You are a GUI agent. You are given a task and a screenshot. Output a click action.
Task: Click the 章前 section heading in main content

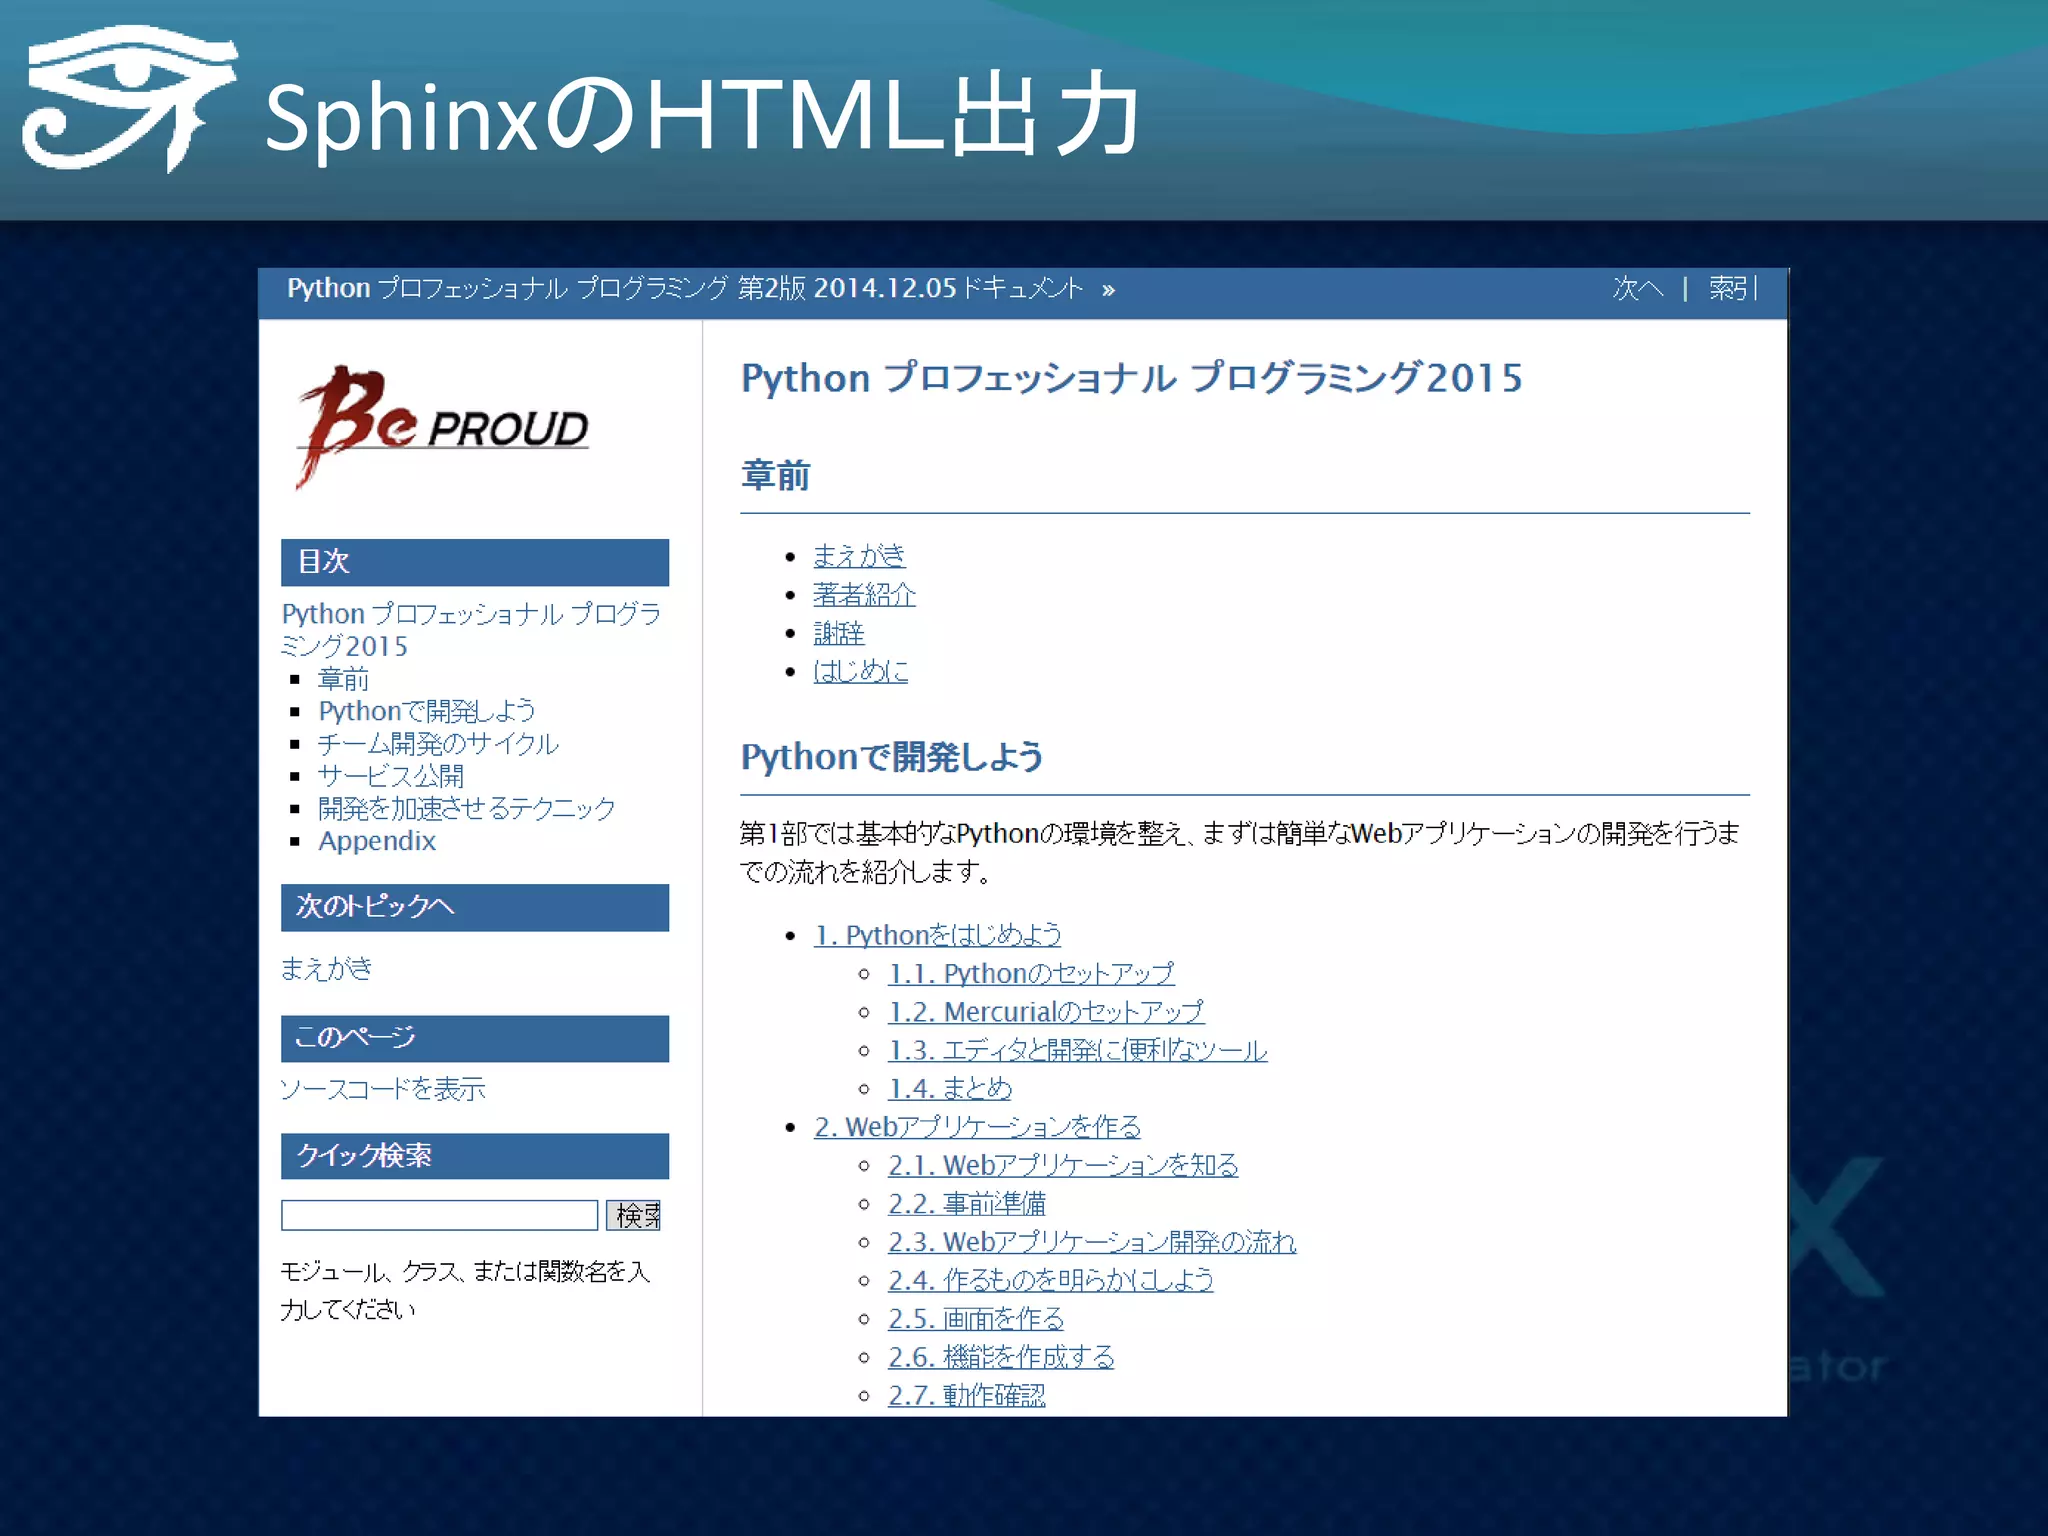[775, 475]
